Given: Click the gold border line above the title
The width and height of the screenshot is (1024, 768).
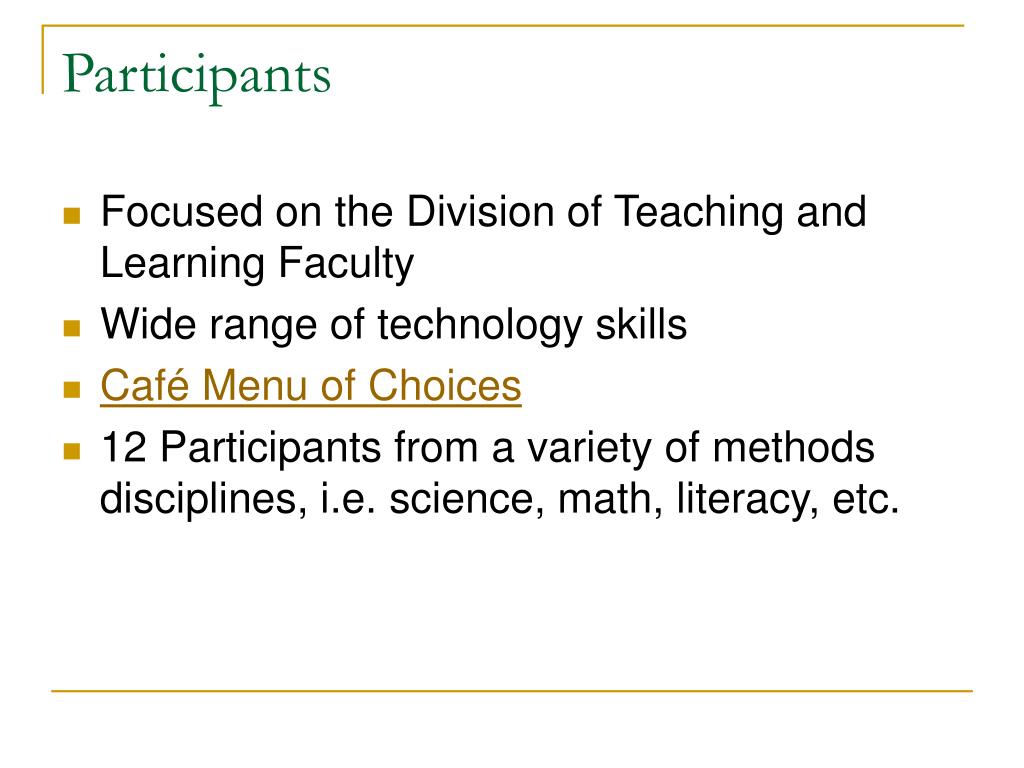Looking at the screenshot, I should pos(503,25).
